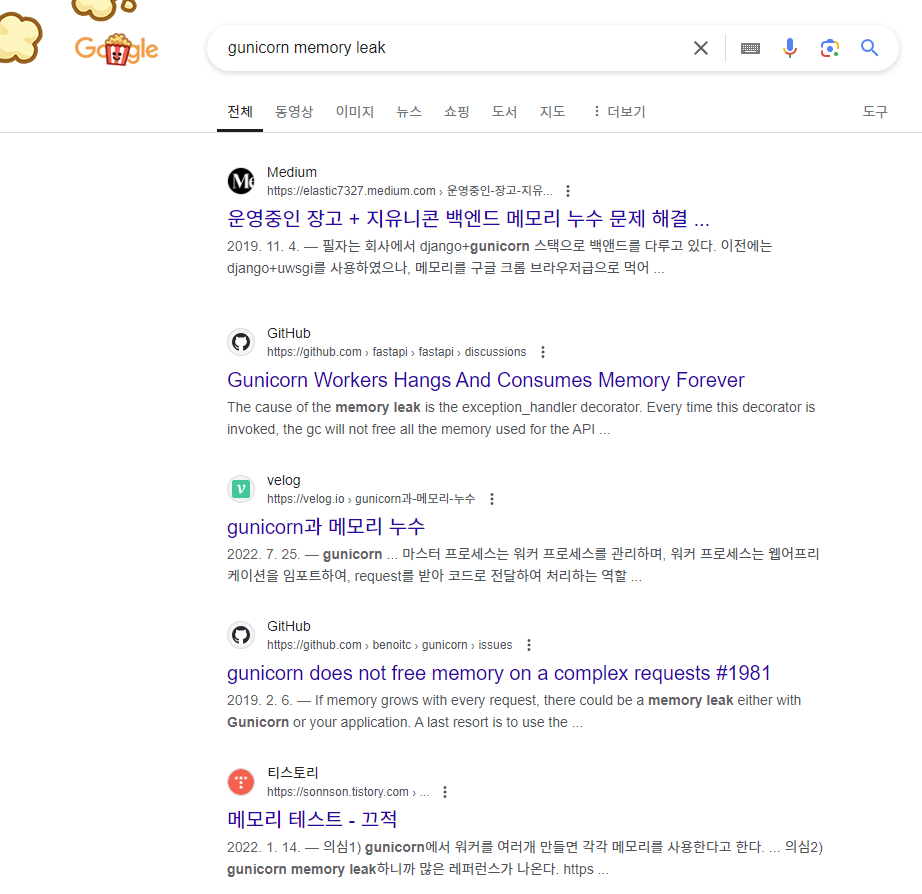The height and width of the screenshot is (894, 922).
Task: Open more options for velog result
Action: pos(492,499)
